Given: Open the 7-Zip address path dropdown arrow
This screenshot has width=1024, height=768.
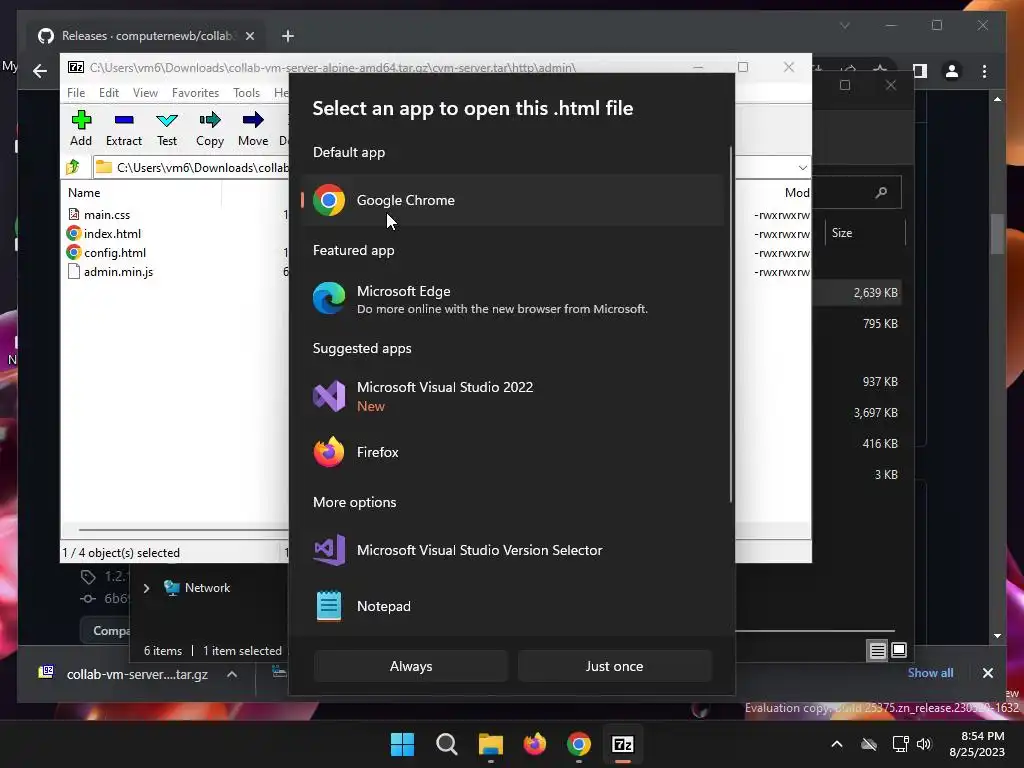Looking at the screenshot, I should point(803,168).
